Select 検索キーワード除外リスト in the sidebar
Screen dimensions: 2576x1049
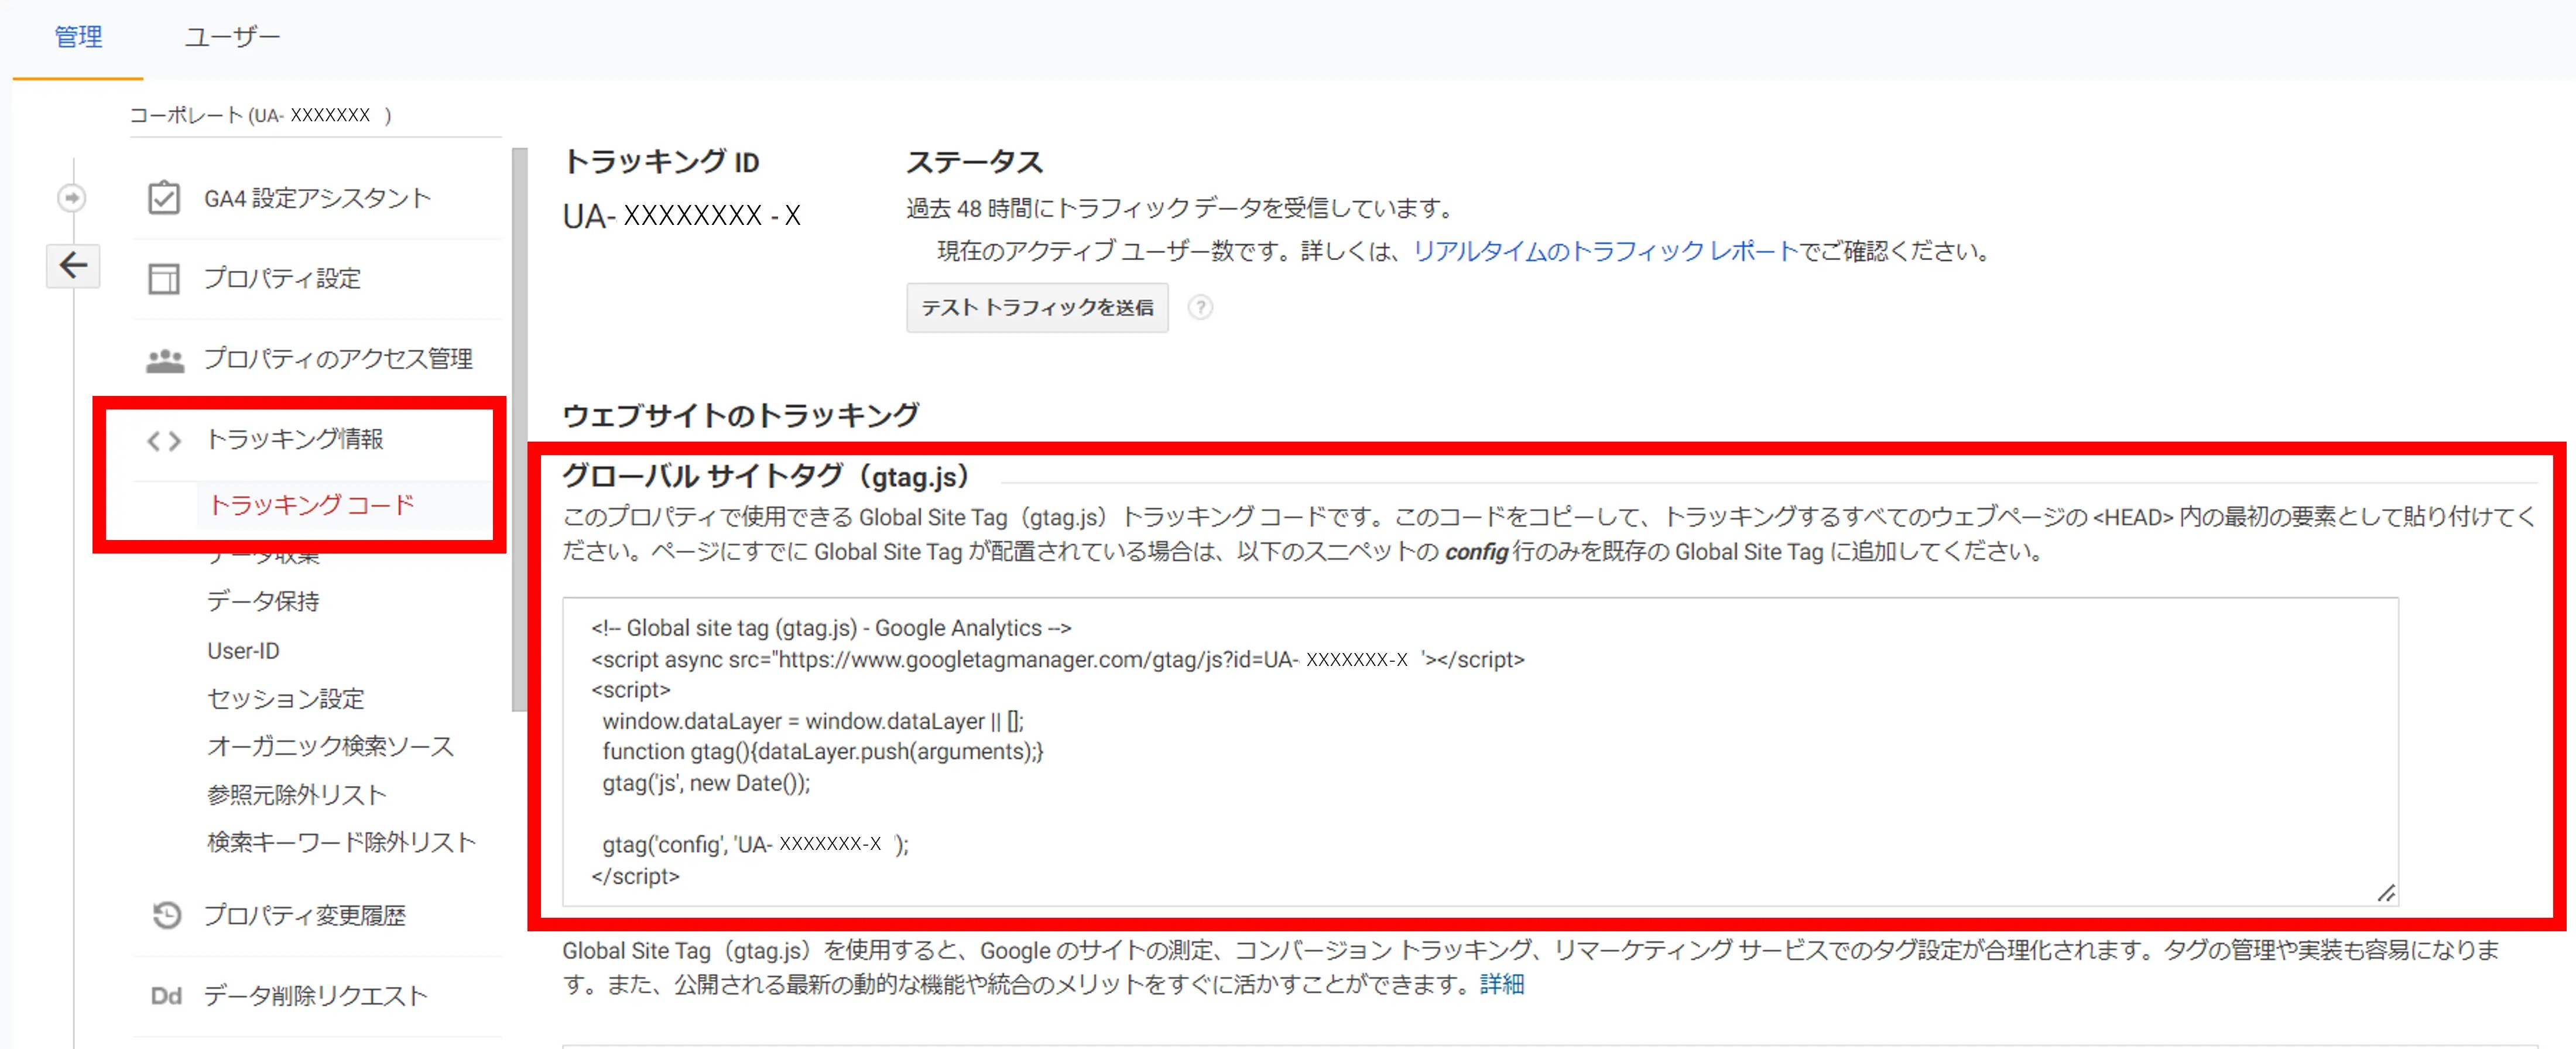(x=341, y=843)
